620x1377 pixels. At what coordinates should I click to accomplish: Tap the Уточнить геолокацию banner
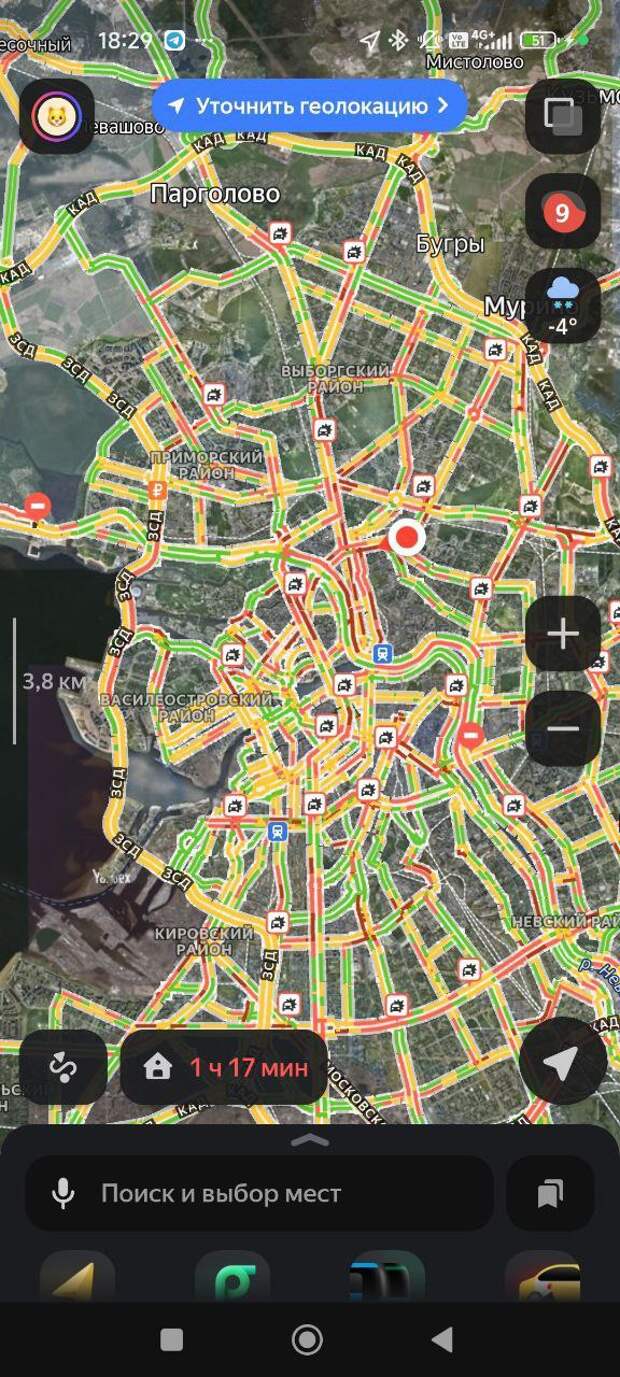[310, 106]
